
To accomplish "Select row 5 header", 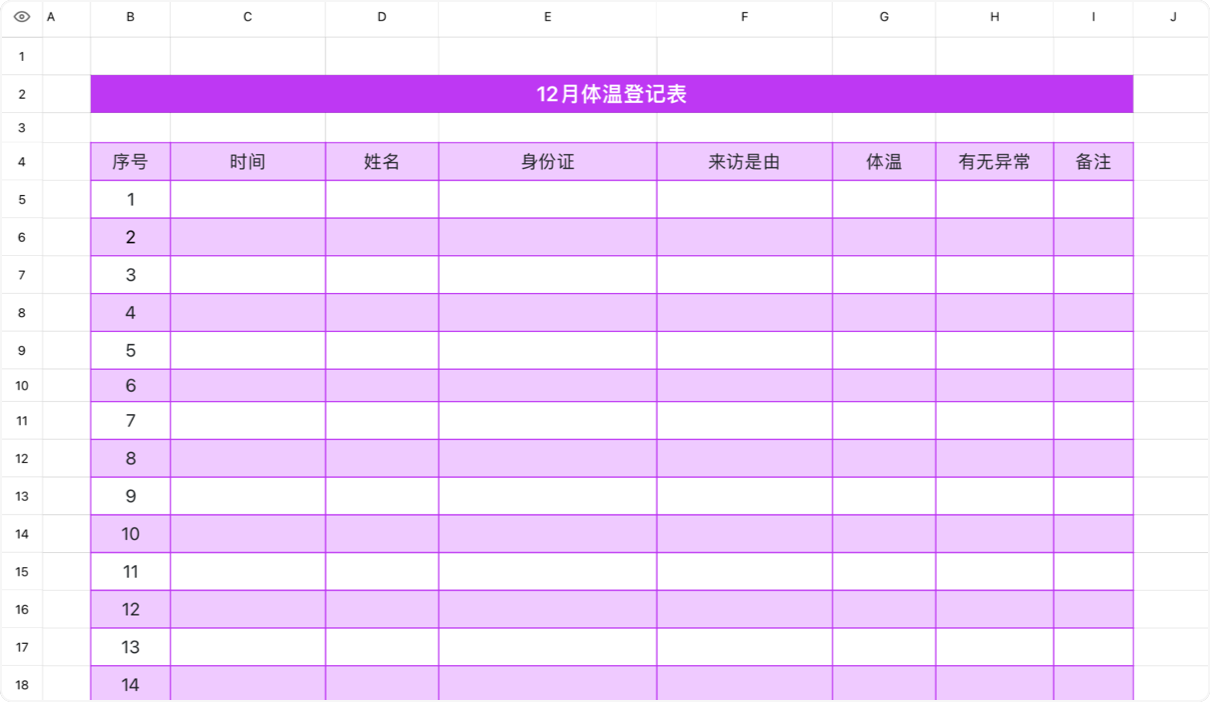I will click(x=22, y=200).
